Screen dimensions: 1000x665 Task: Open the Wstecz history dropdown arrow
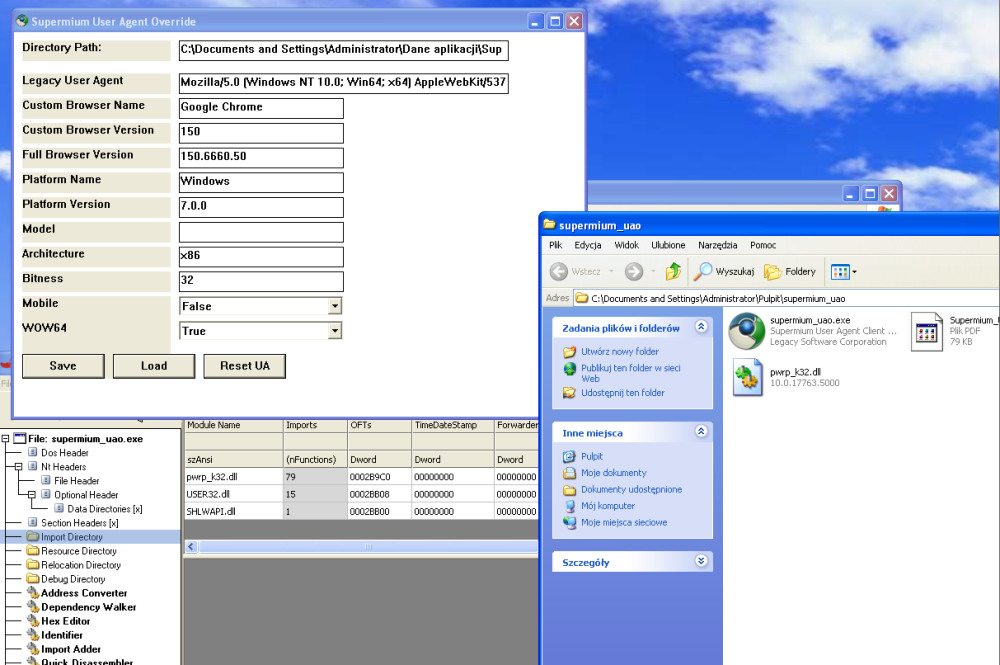[x=611, y=272]
